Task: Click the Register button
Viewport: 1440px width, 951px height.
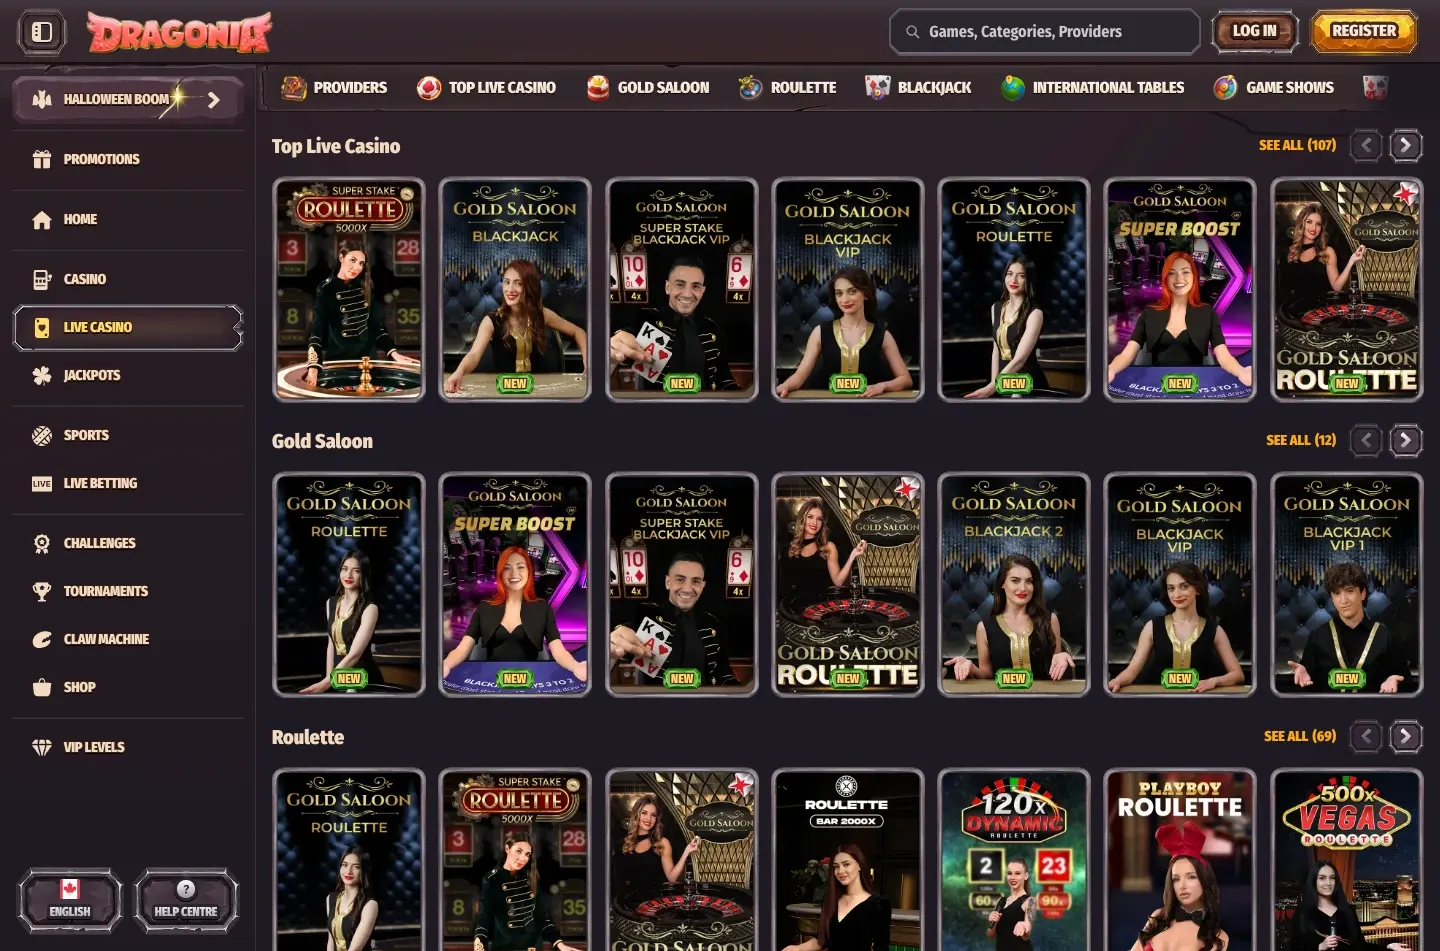Action: click(1363, 30)
